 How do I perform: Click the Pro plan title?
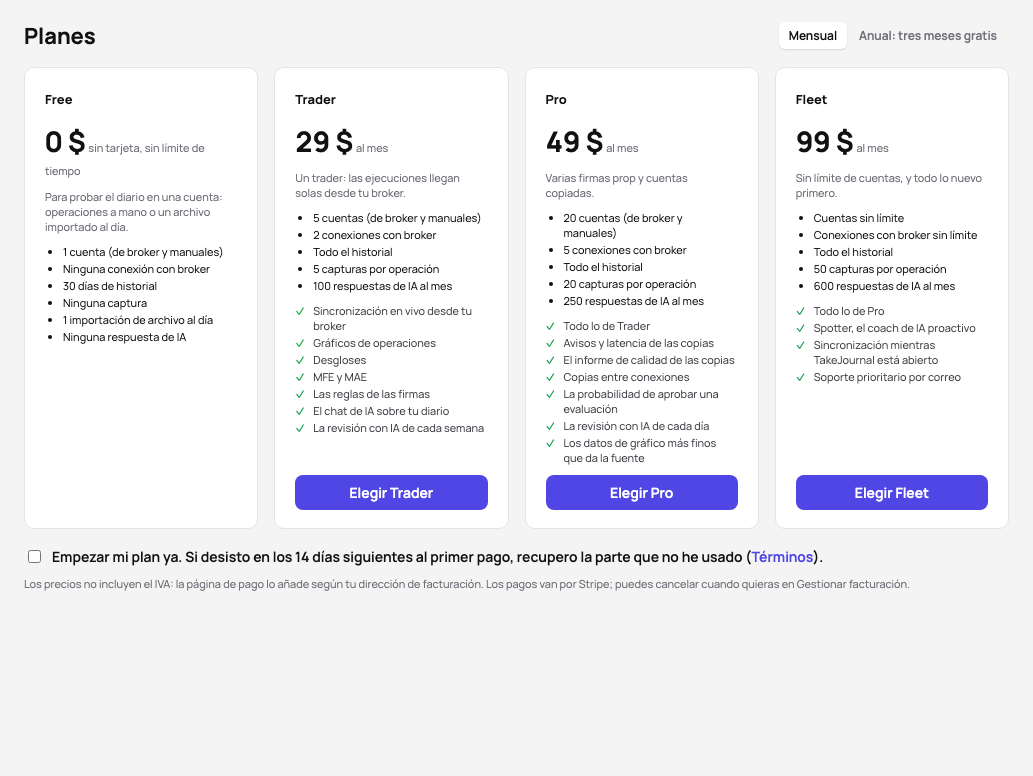click(x=556, y=99)
